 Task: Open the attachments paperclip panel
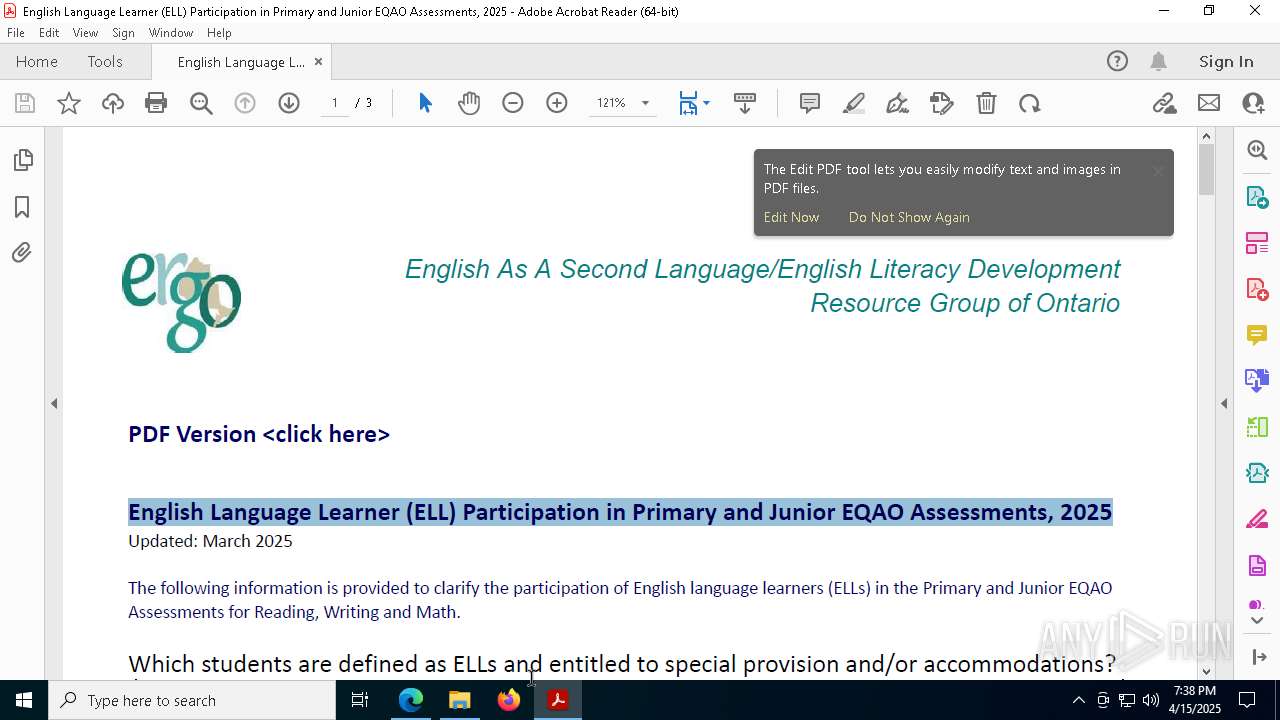pos(22,253)
